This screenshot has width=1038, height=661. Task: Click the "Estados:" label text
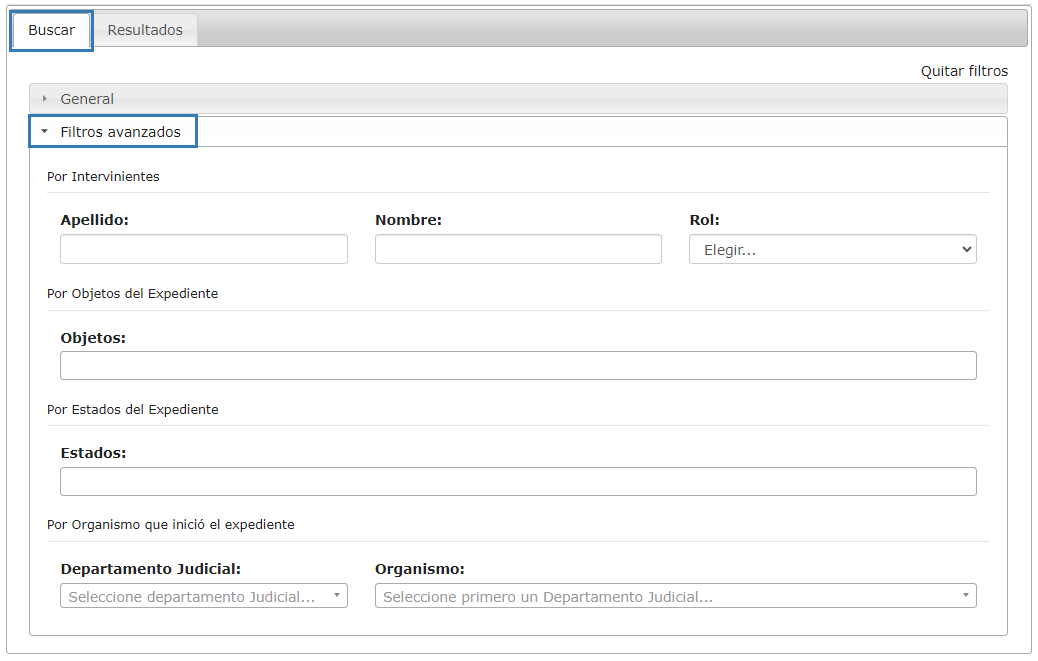click(93, 453)
